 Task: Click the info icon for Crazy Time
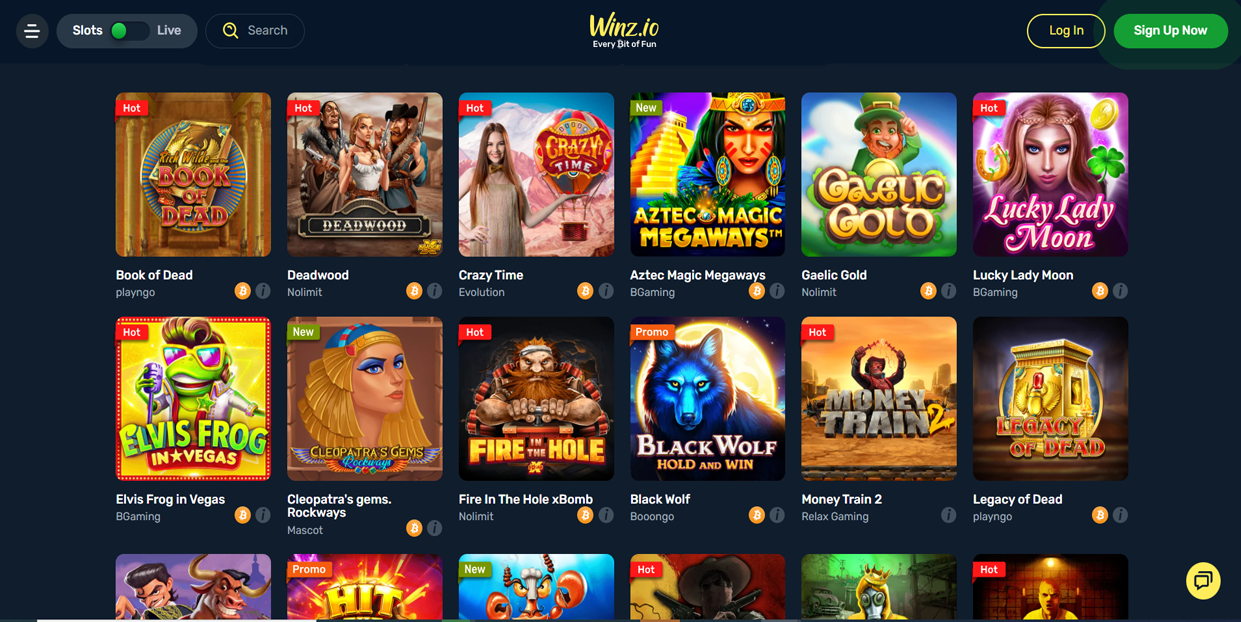(x=606, y=291)
